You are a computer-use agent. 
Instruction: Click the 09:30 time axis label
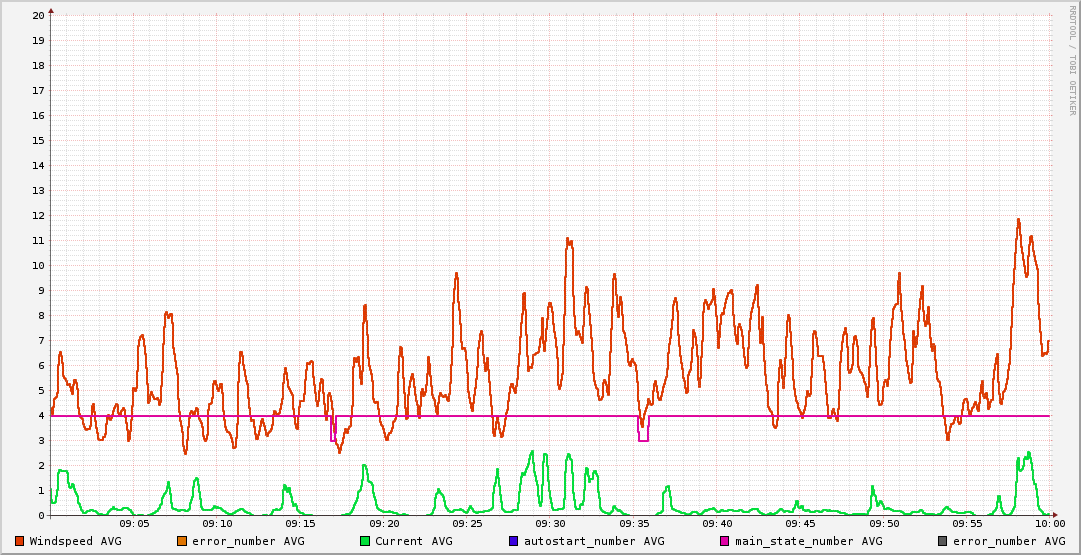pyautogui.click(x=550, y=523)
